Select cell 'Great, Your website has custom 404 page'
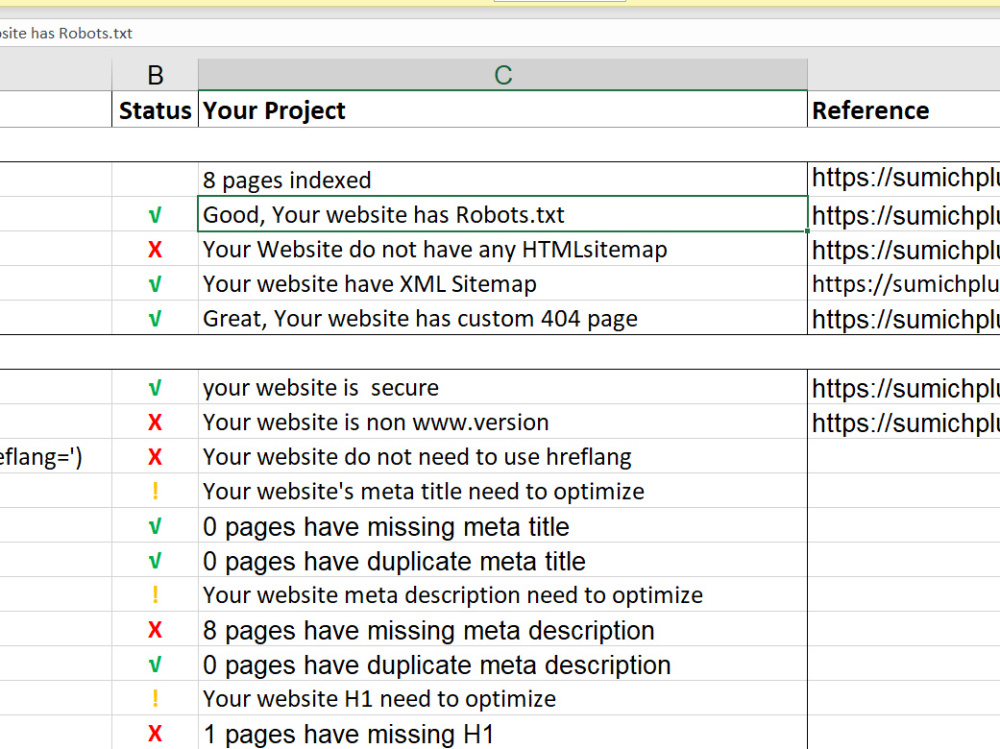The height and width of the screenshot is (749, 1000). pyautogui.click(x=503, y=318)
